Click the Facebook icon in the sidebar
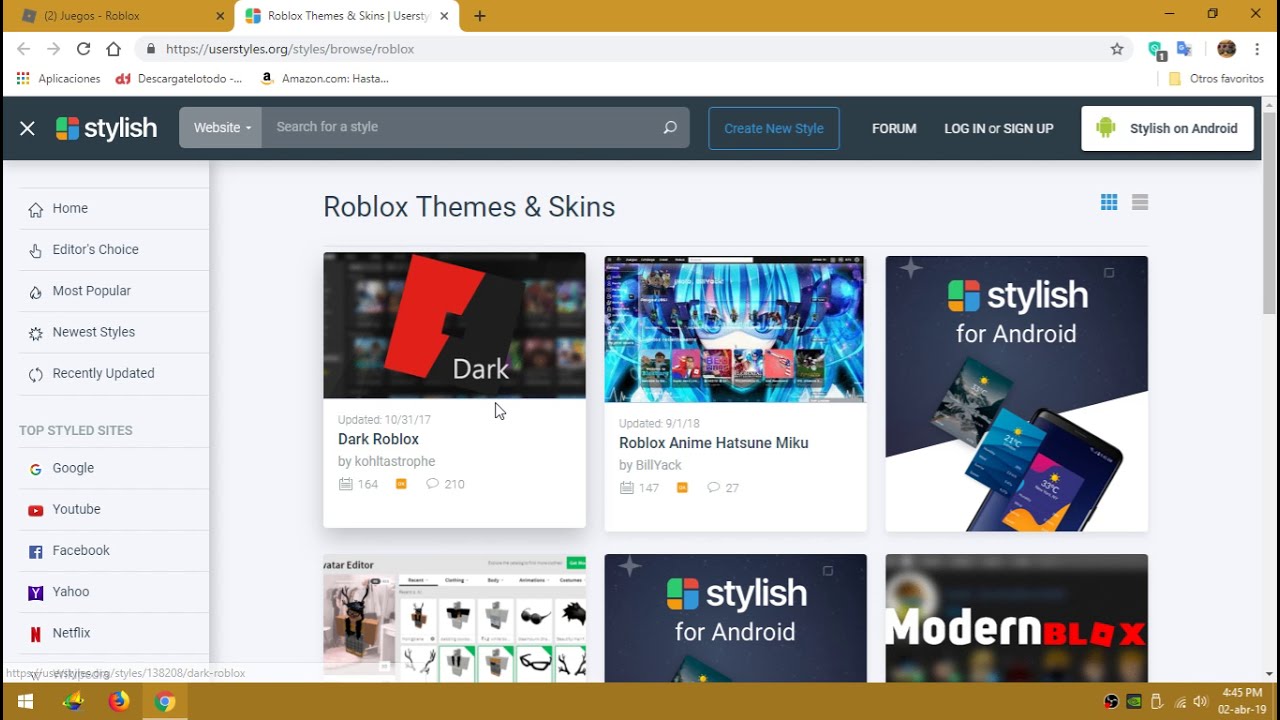This screenshot has width=1280, height=720. point(36,552)
